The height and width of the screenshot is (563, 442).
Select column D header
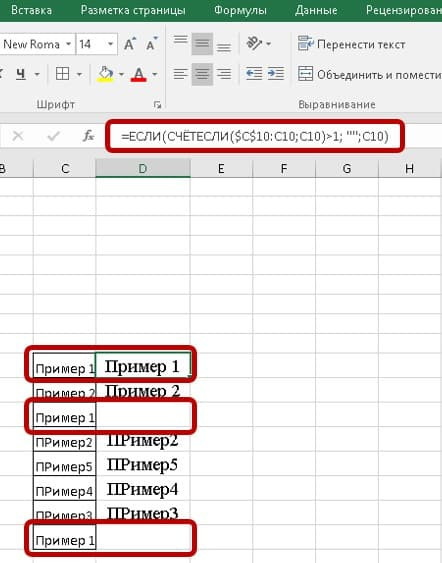(x=143, y=168)
